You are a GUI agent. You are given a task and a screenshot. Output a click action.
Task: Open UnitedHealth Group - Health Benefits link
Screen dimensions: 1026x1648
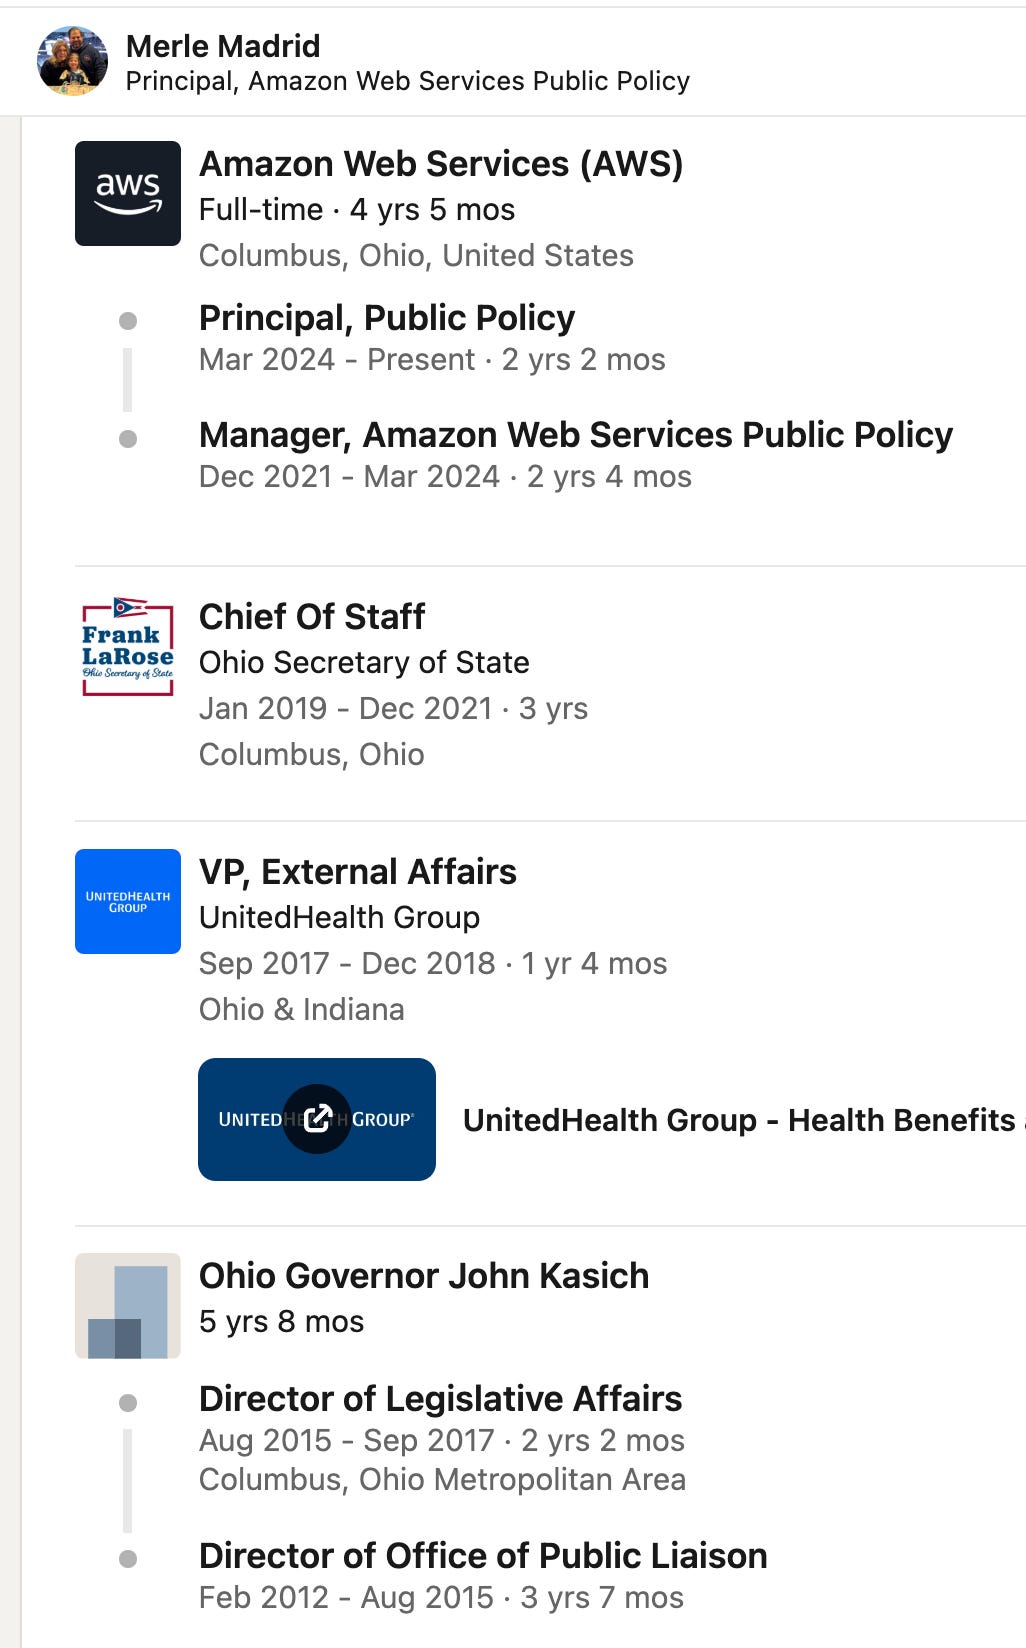[742, 1120]
